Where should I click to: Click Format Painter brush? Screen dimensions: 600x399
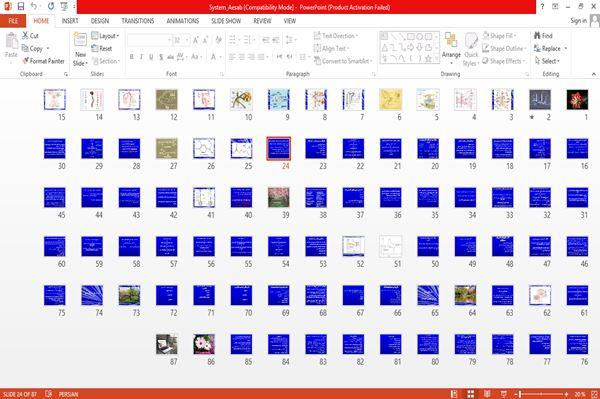click(x=43, y=61)
